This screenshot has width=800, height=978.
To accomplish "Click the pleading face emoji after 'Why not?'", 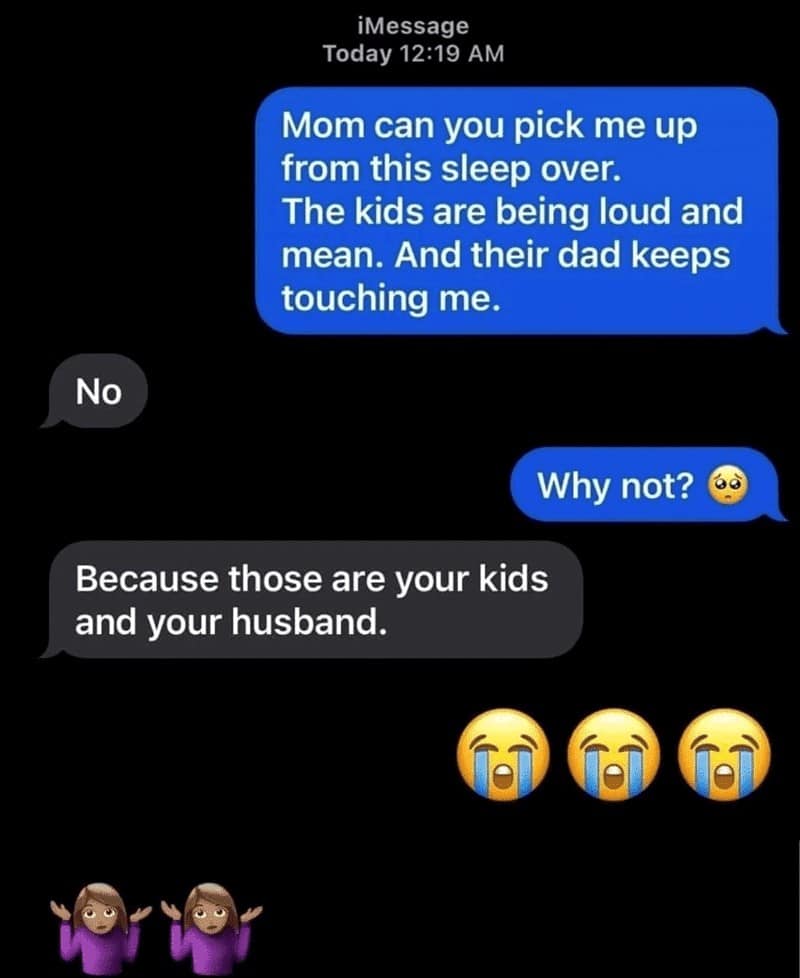I will point(727,485).
